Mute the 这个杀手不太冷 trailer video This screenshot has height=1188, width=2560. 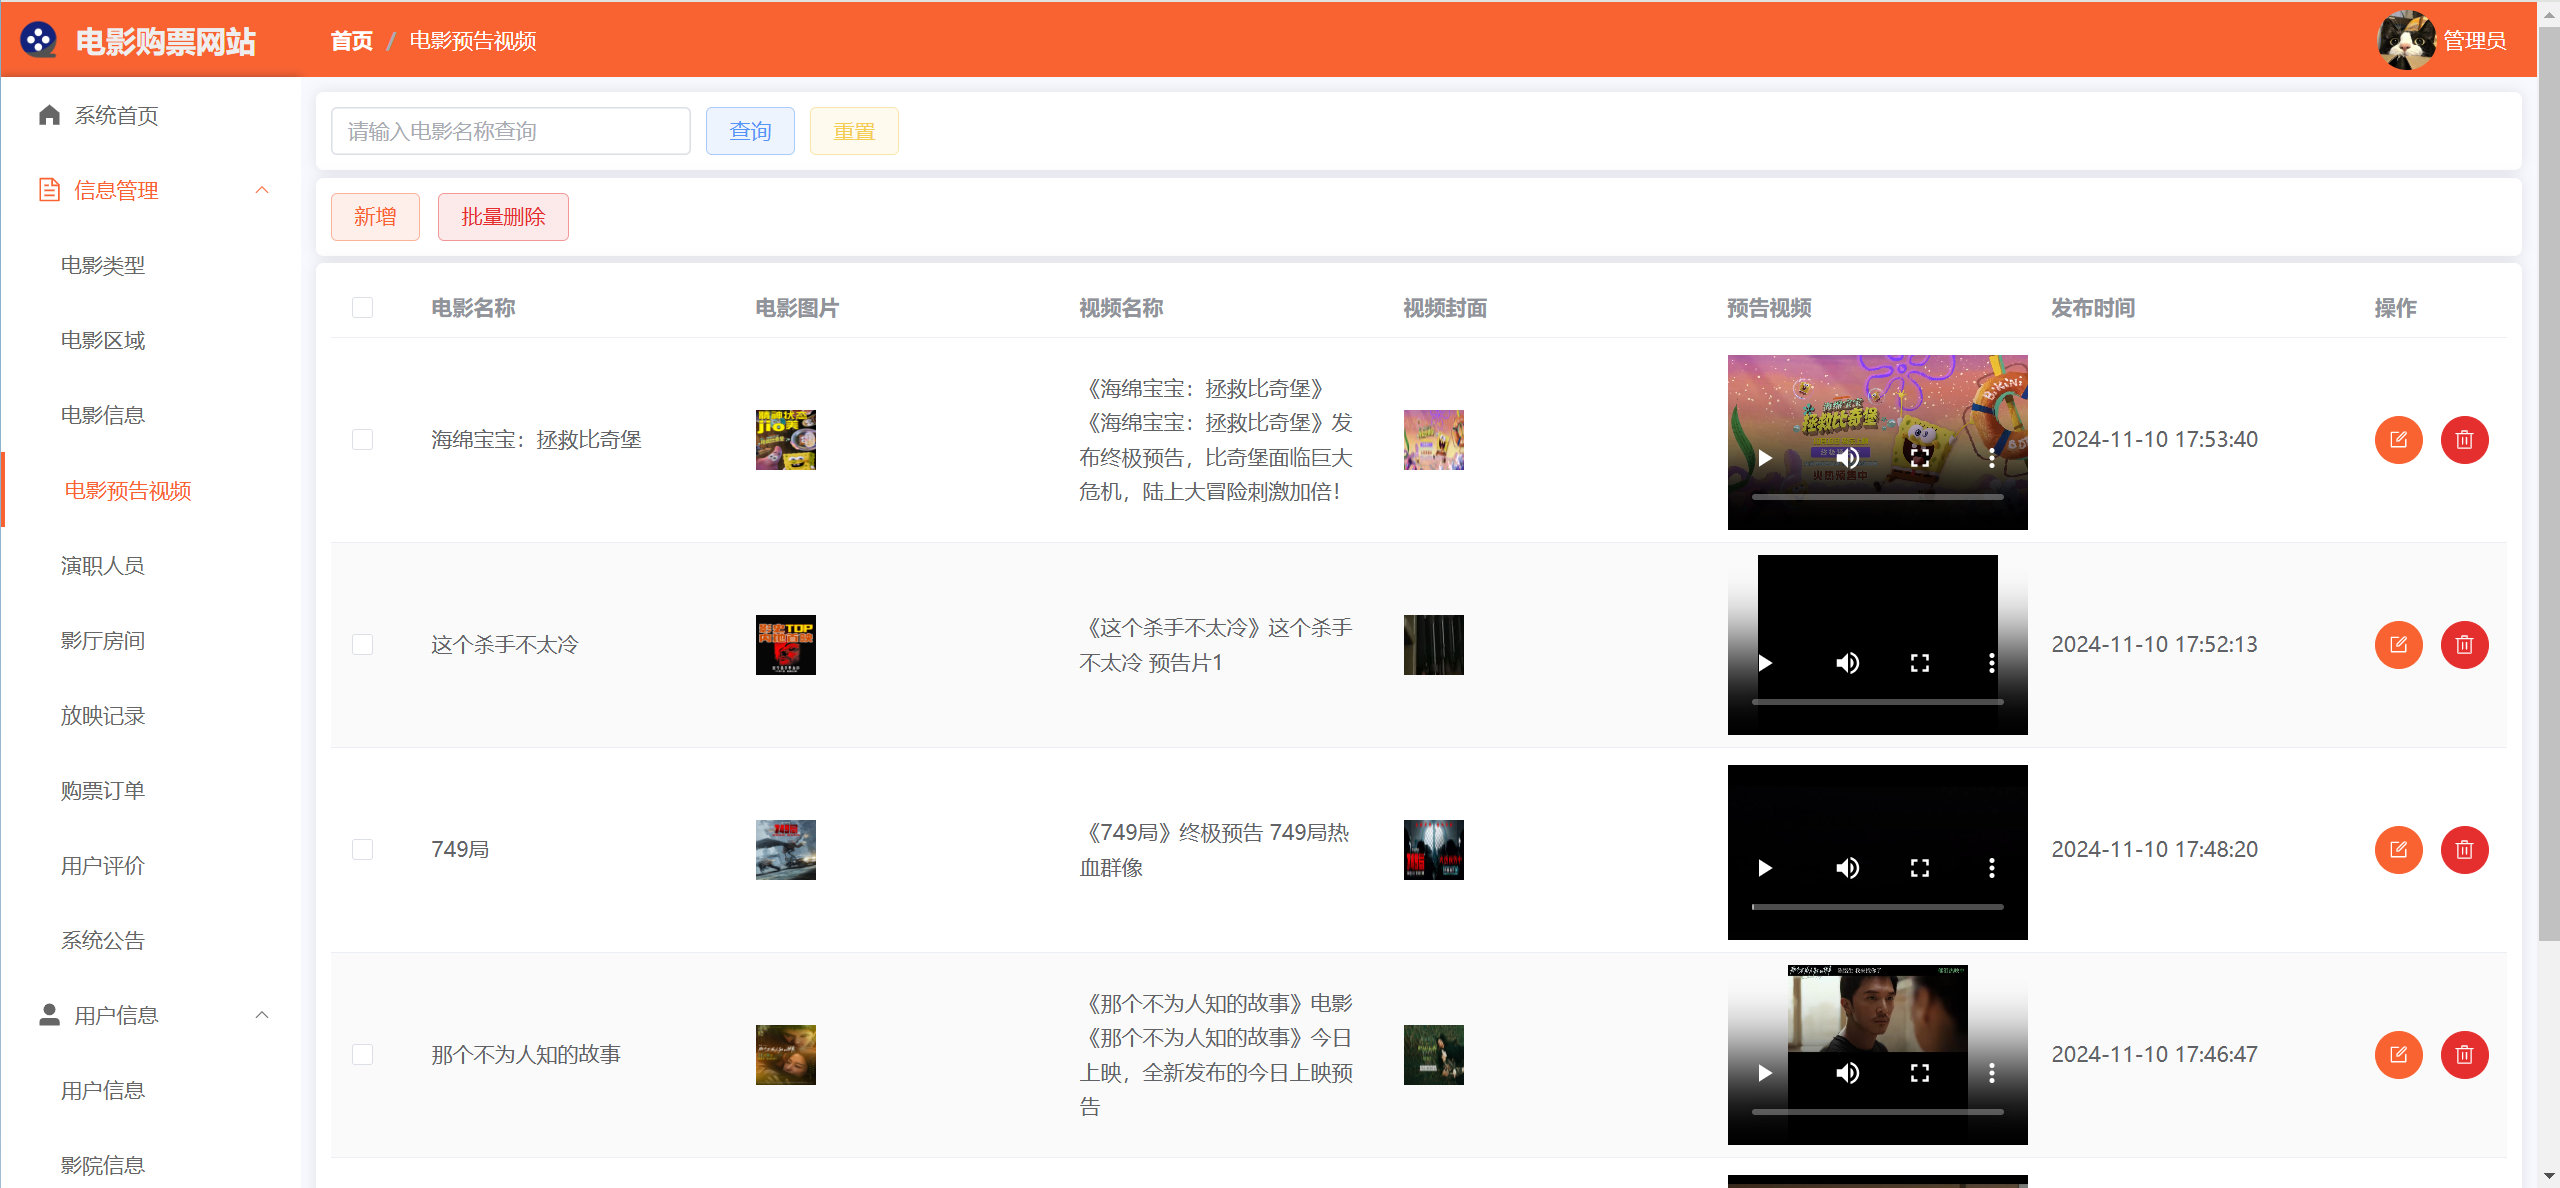click(1847, 663)
